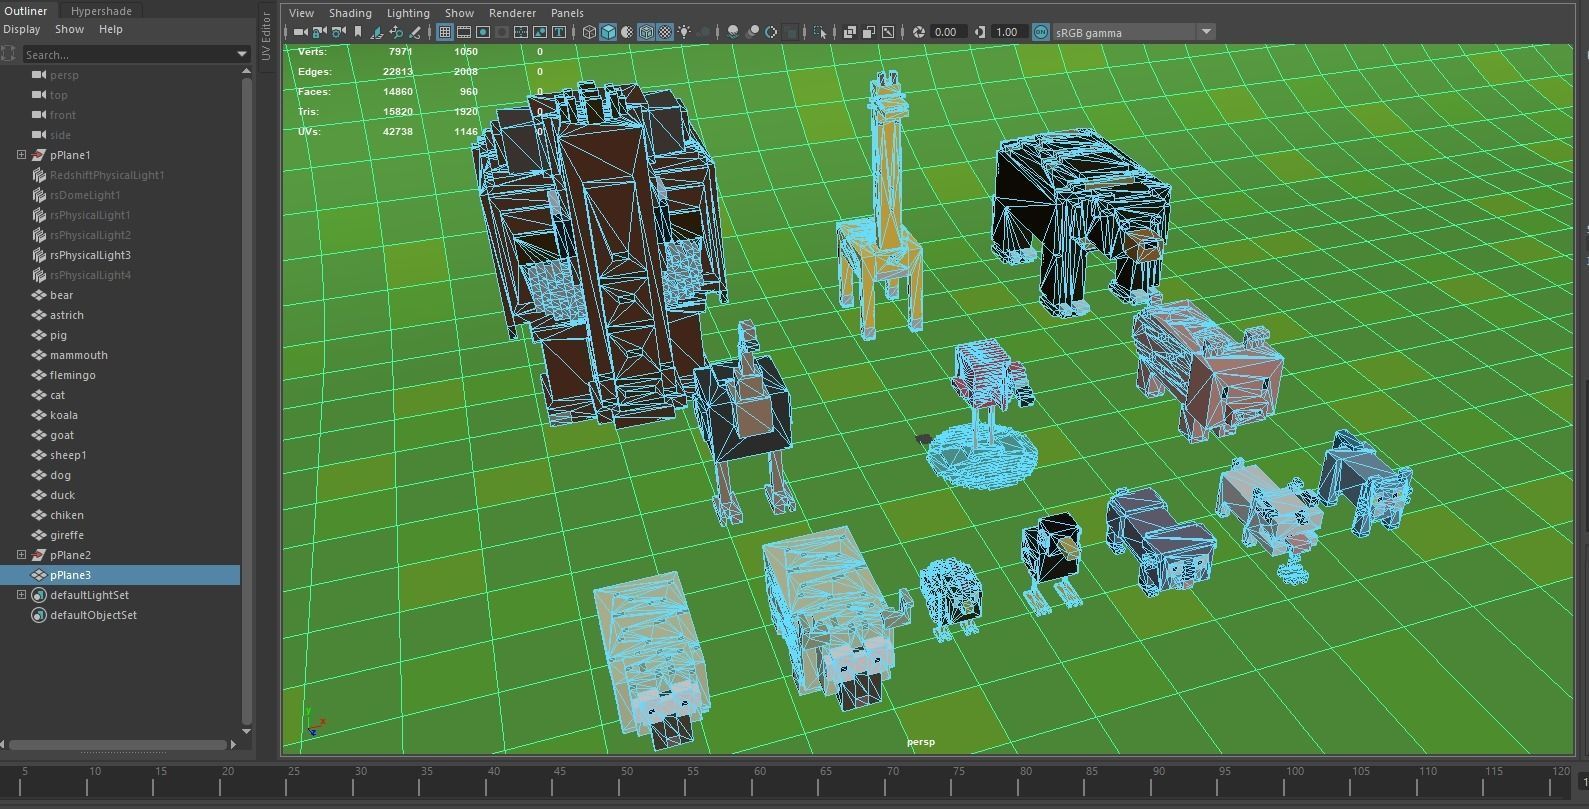Image resolution: width=1589 pixels, height=809 pixels.
Task: Switch to Wireframe display mode icon
Action: click(x=589, y=32)
